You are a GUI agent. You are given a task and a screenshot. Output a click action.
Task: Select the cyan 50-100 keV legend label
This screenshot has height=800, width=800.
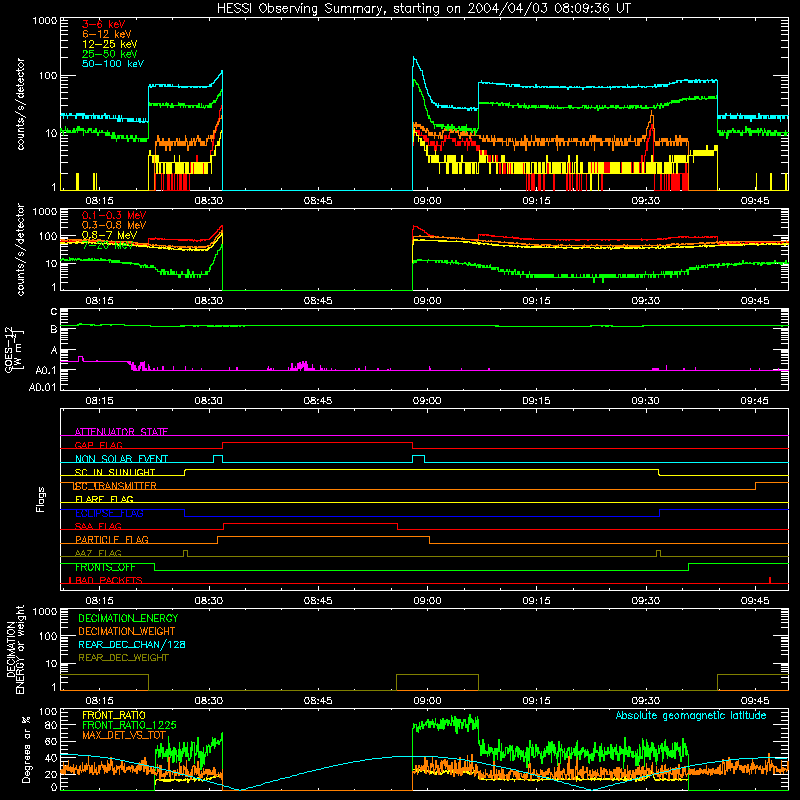(113, 64)
